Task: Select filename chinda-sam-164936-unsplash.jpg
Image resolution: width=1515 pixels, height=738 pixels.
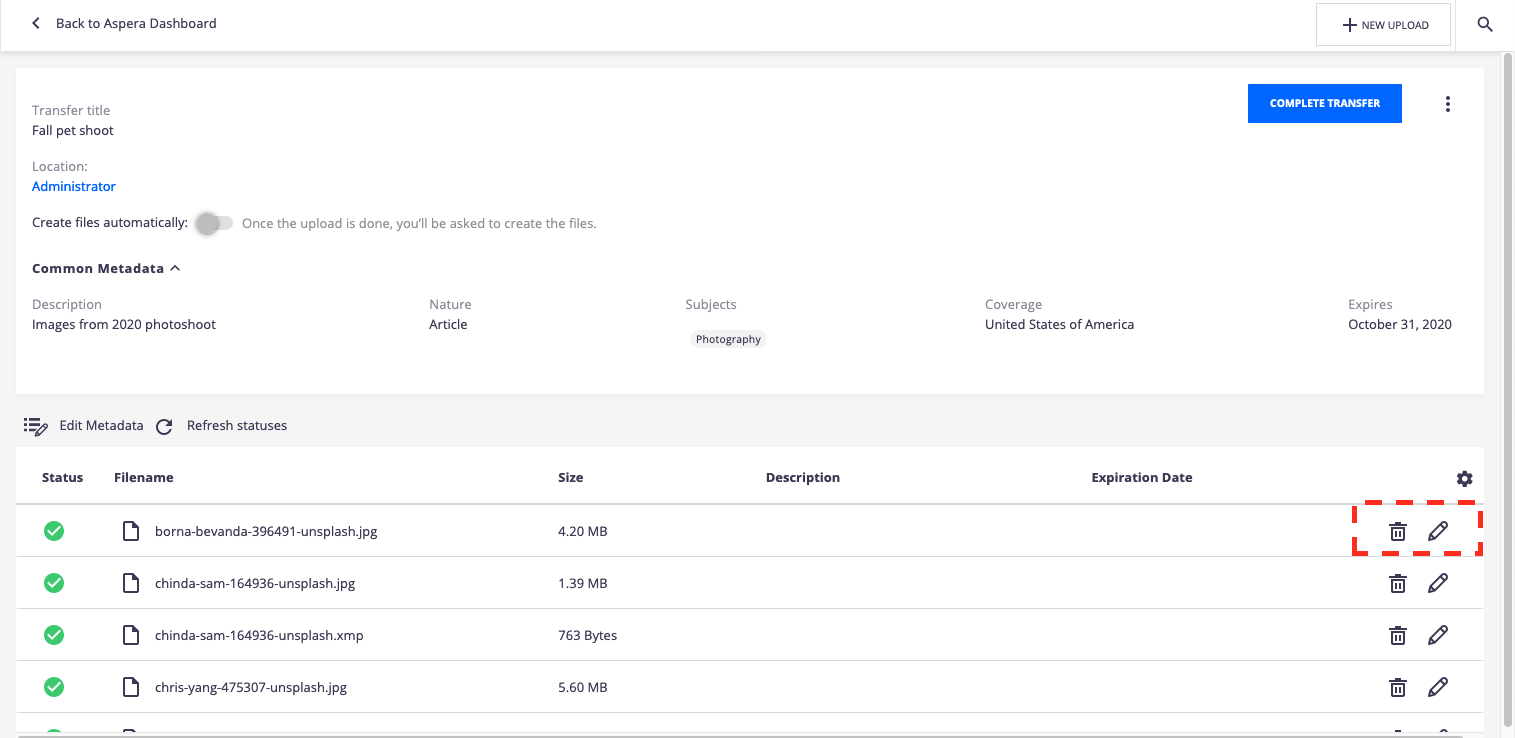Action: [255, 584]
